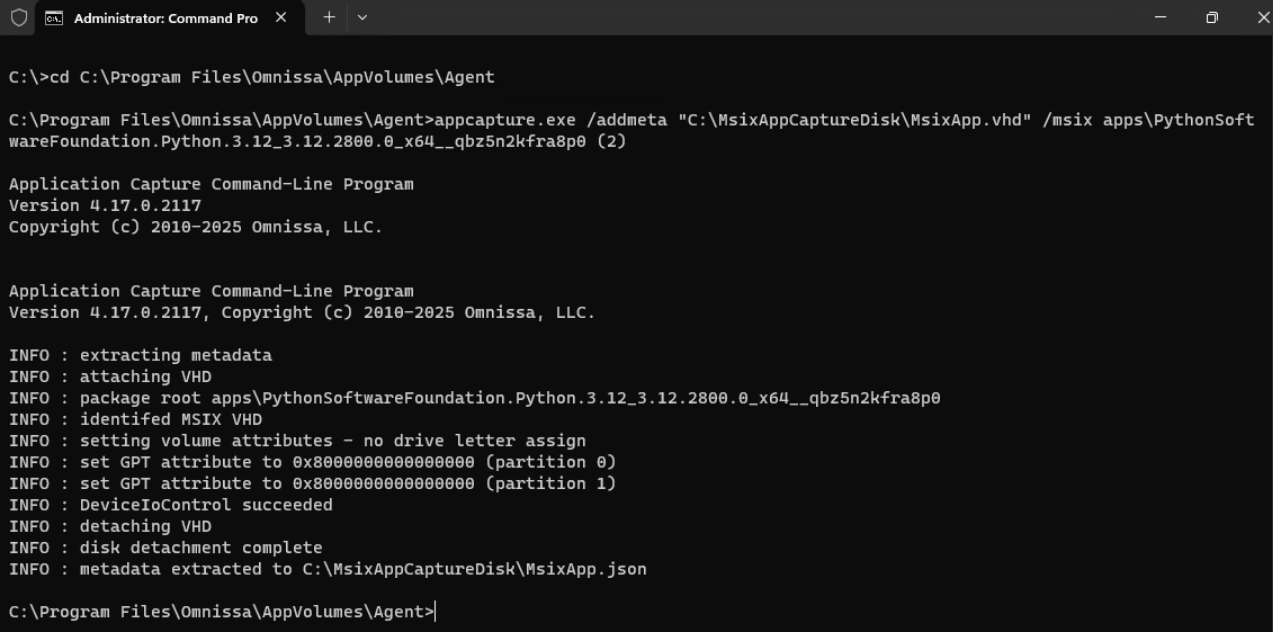Click the Command Prompt icon on the tab
This screenshot has height=632, width=1273.
[54, 18]
